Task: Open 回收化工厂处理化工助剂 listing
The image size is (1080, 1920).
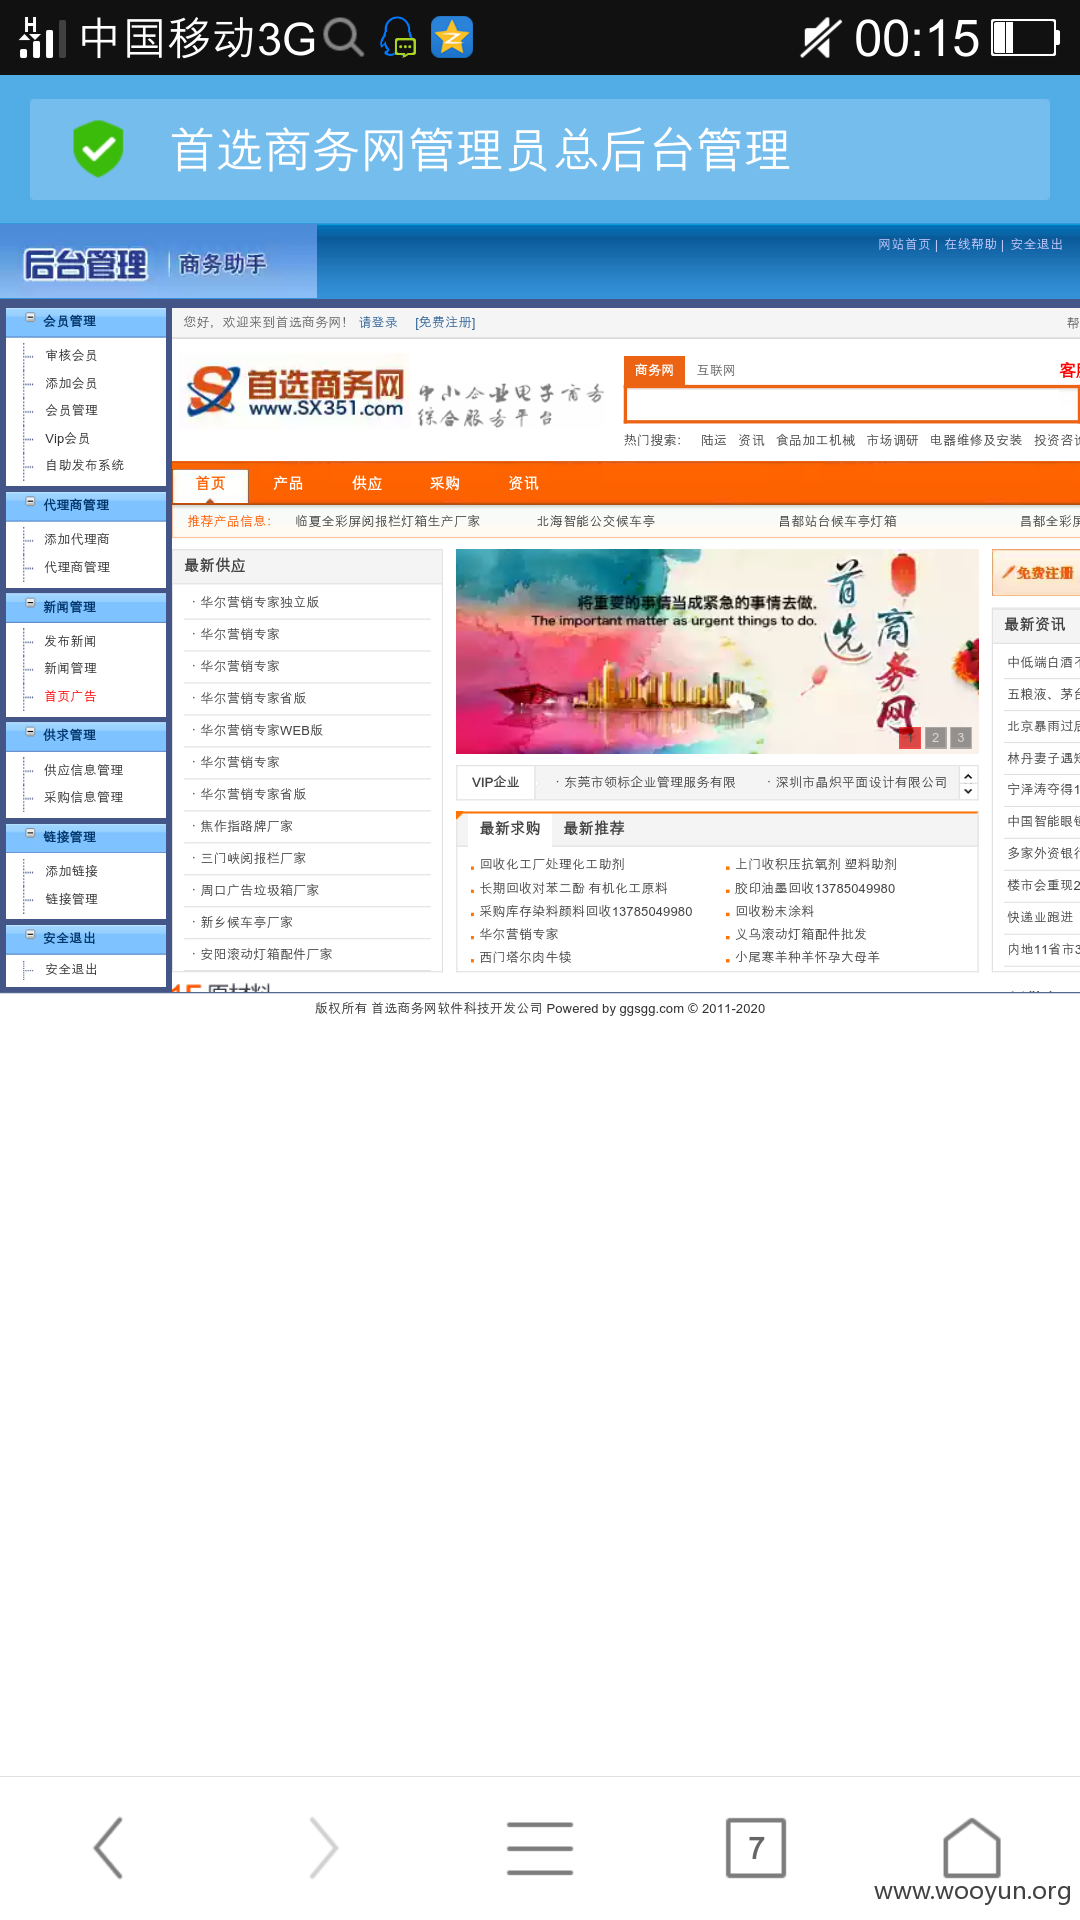Action: [552, 864]
